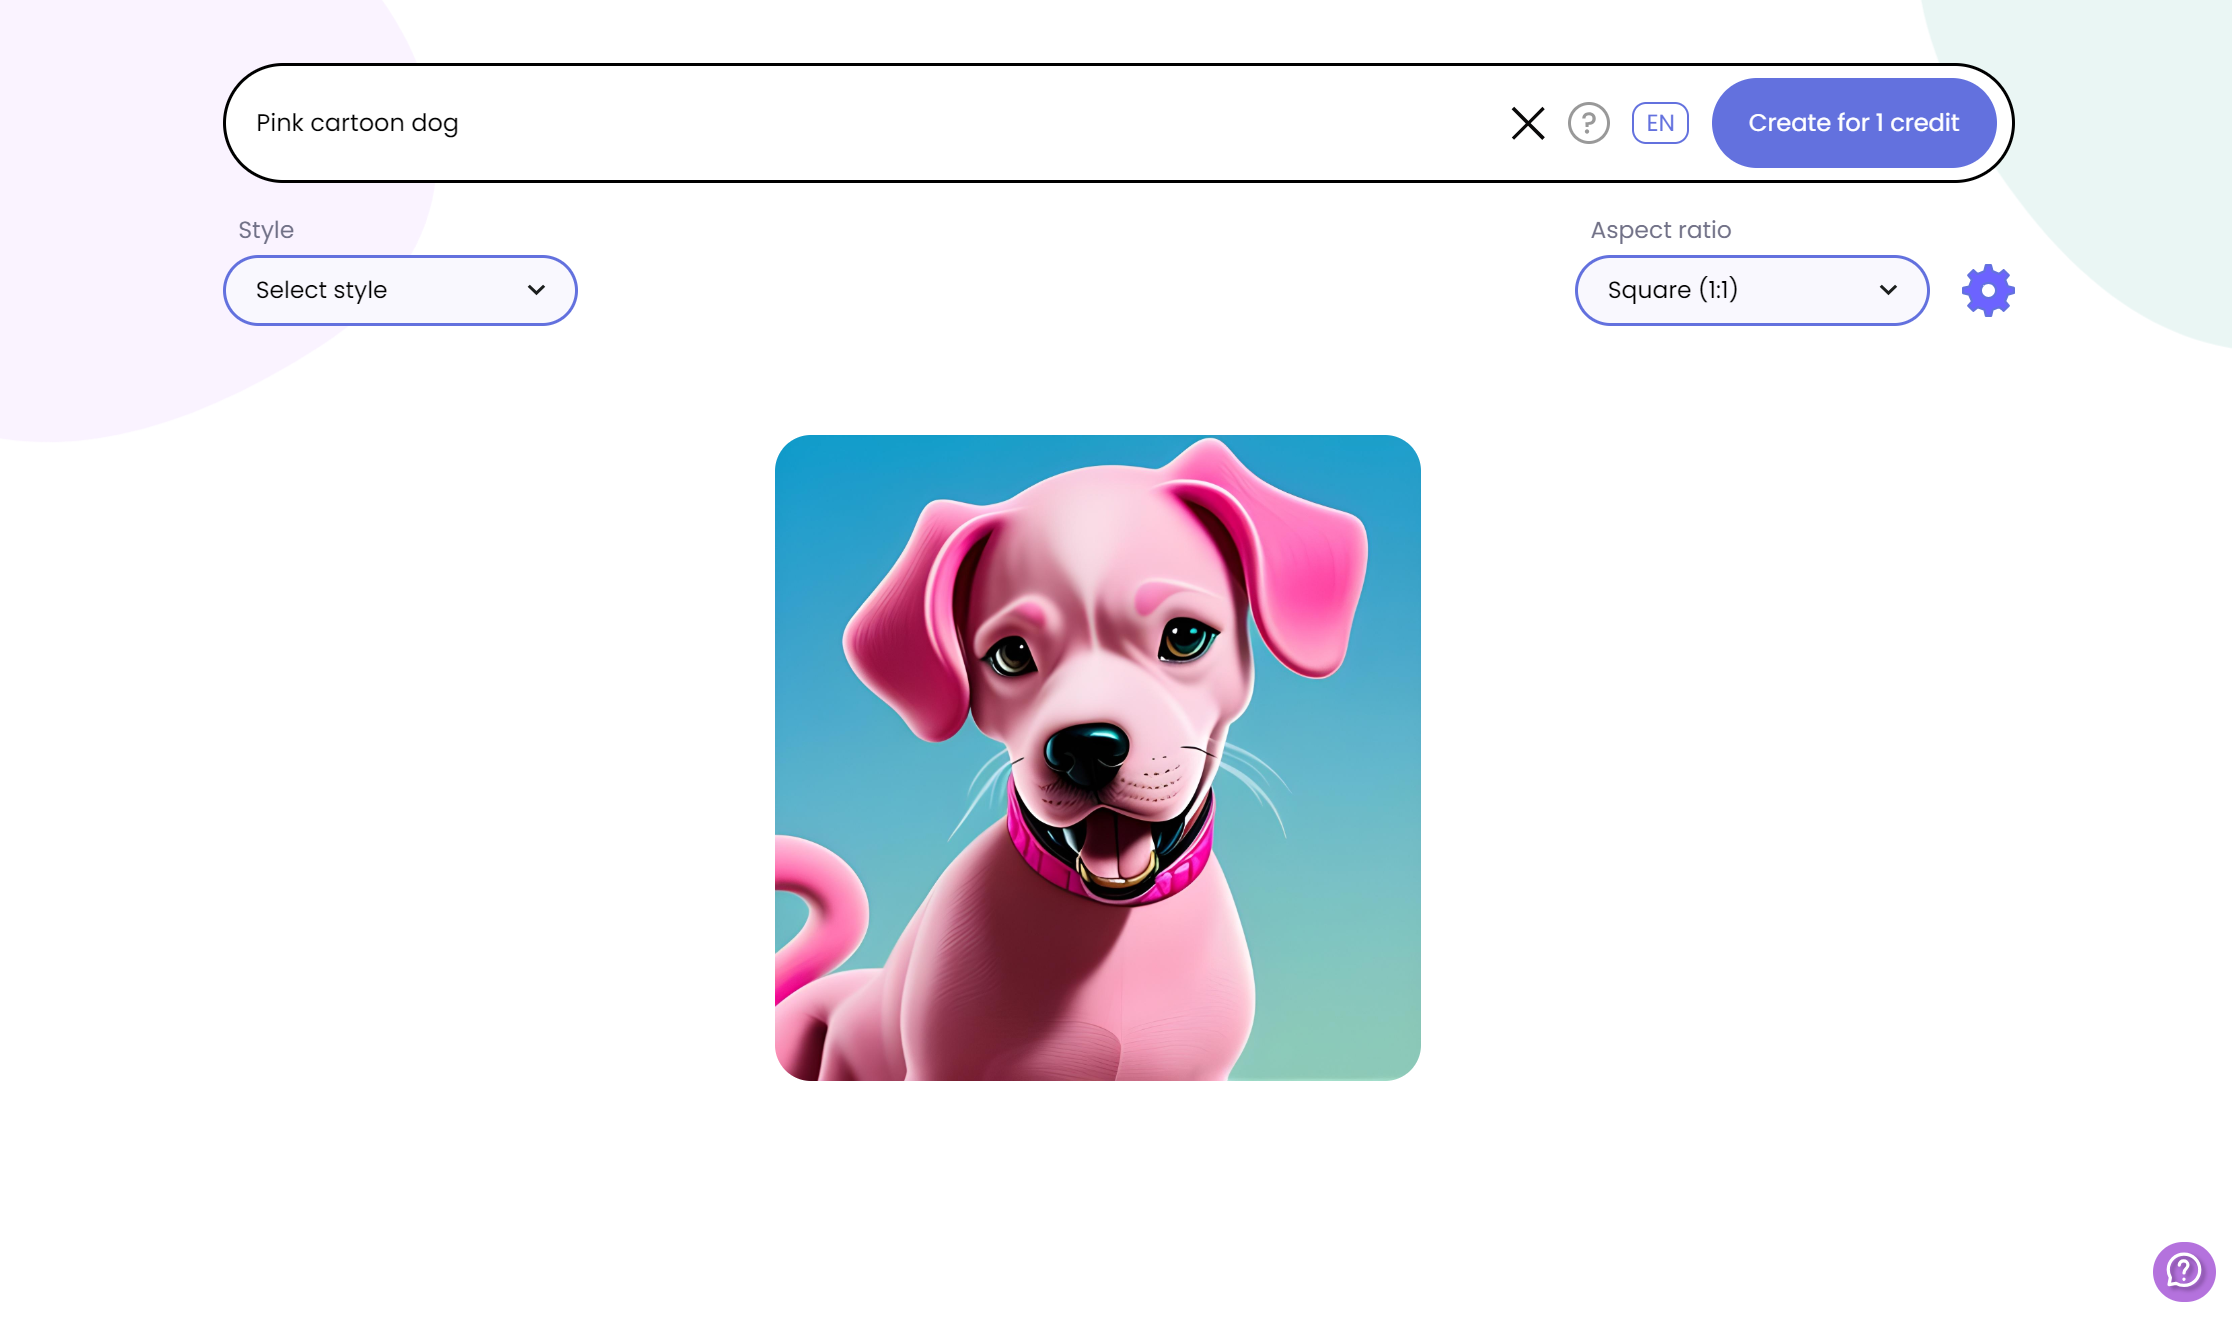
Task: Change the EN language selector
Action: pyautogui.click(x=1660, y=123)
